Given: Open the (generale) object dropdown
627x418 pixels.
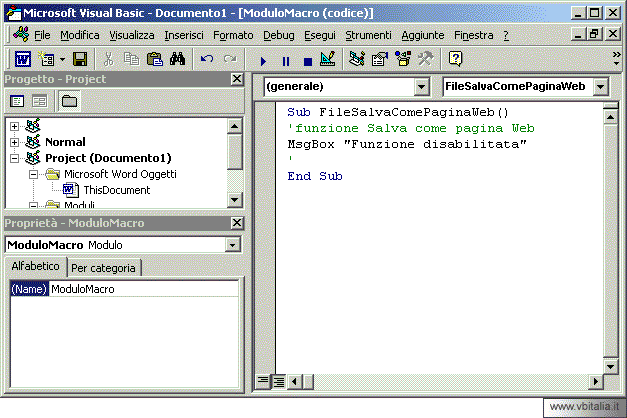Looking at the screenshot, I should [421, 86].
